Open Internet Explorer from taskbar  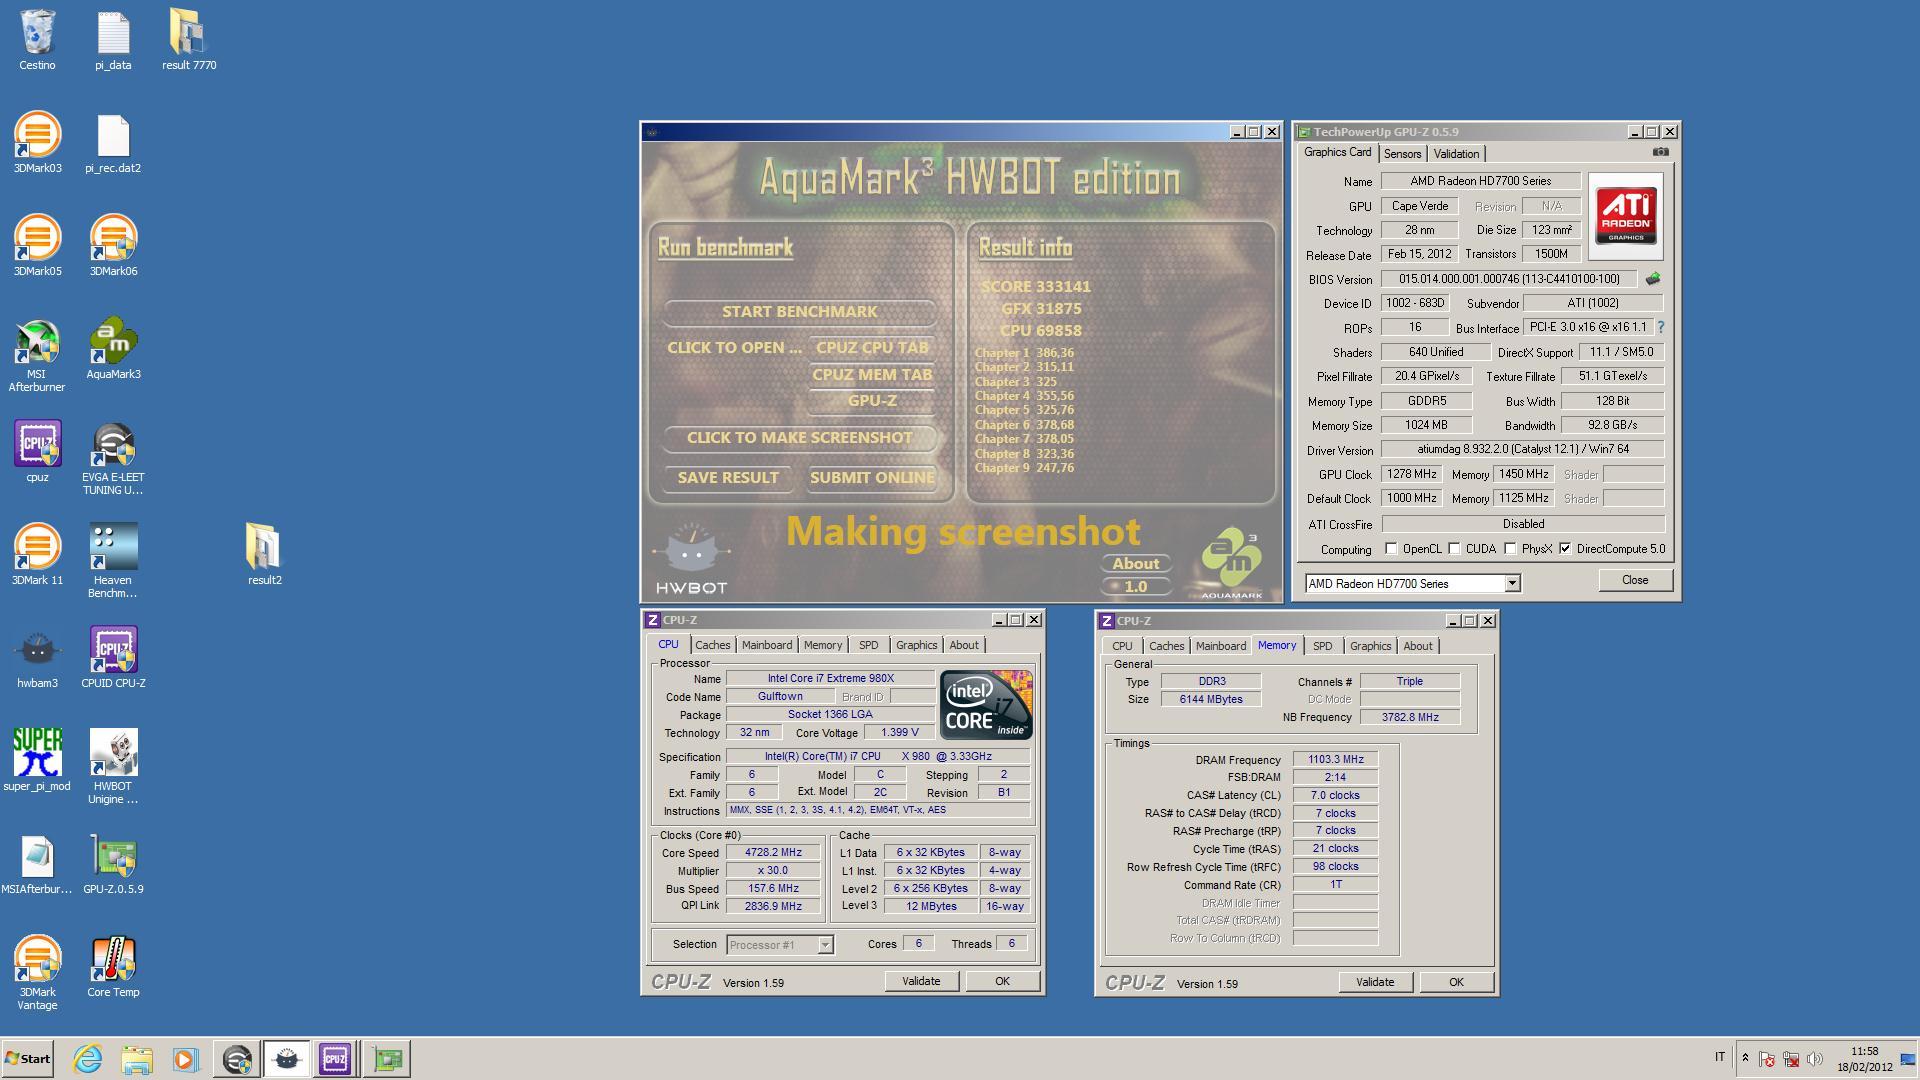[x=88, y=1059]
